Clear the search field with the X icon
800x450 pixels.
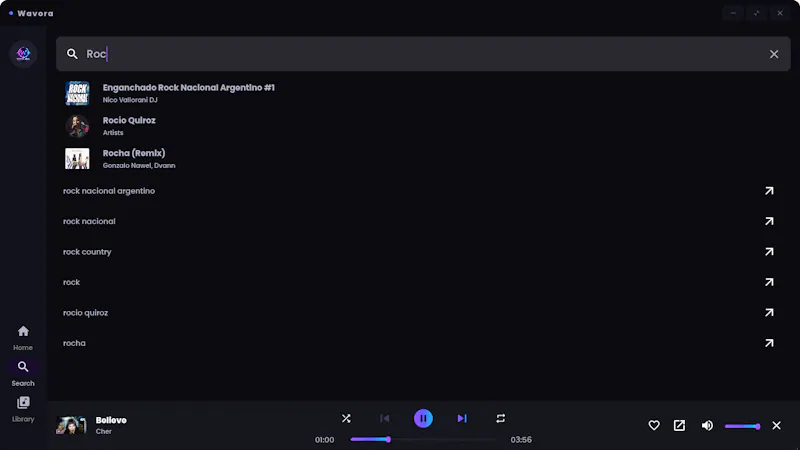(774, 54)
